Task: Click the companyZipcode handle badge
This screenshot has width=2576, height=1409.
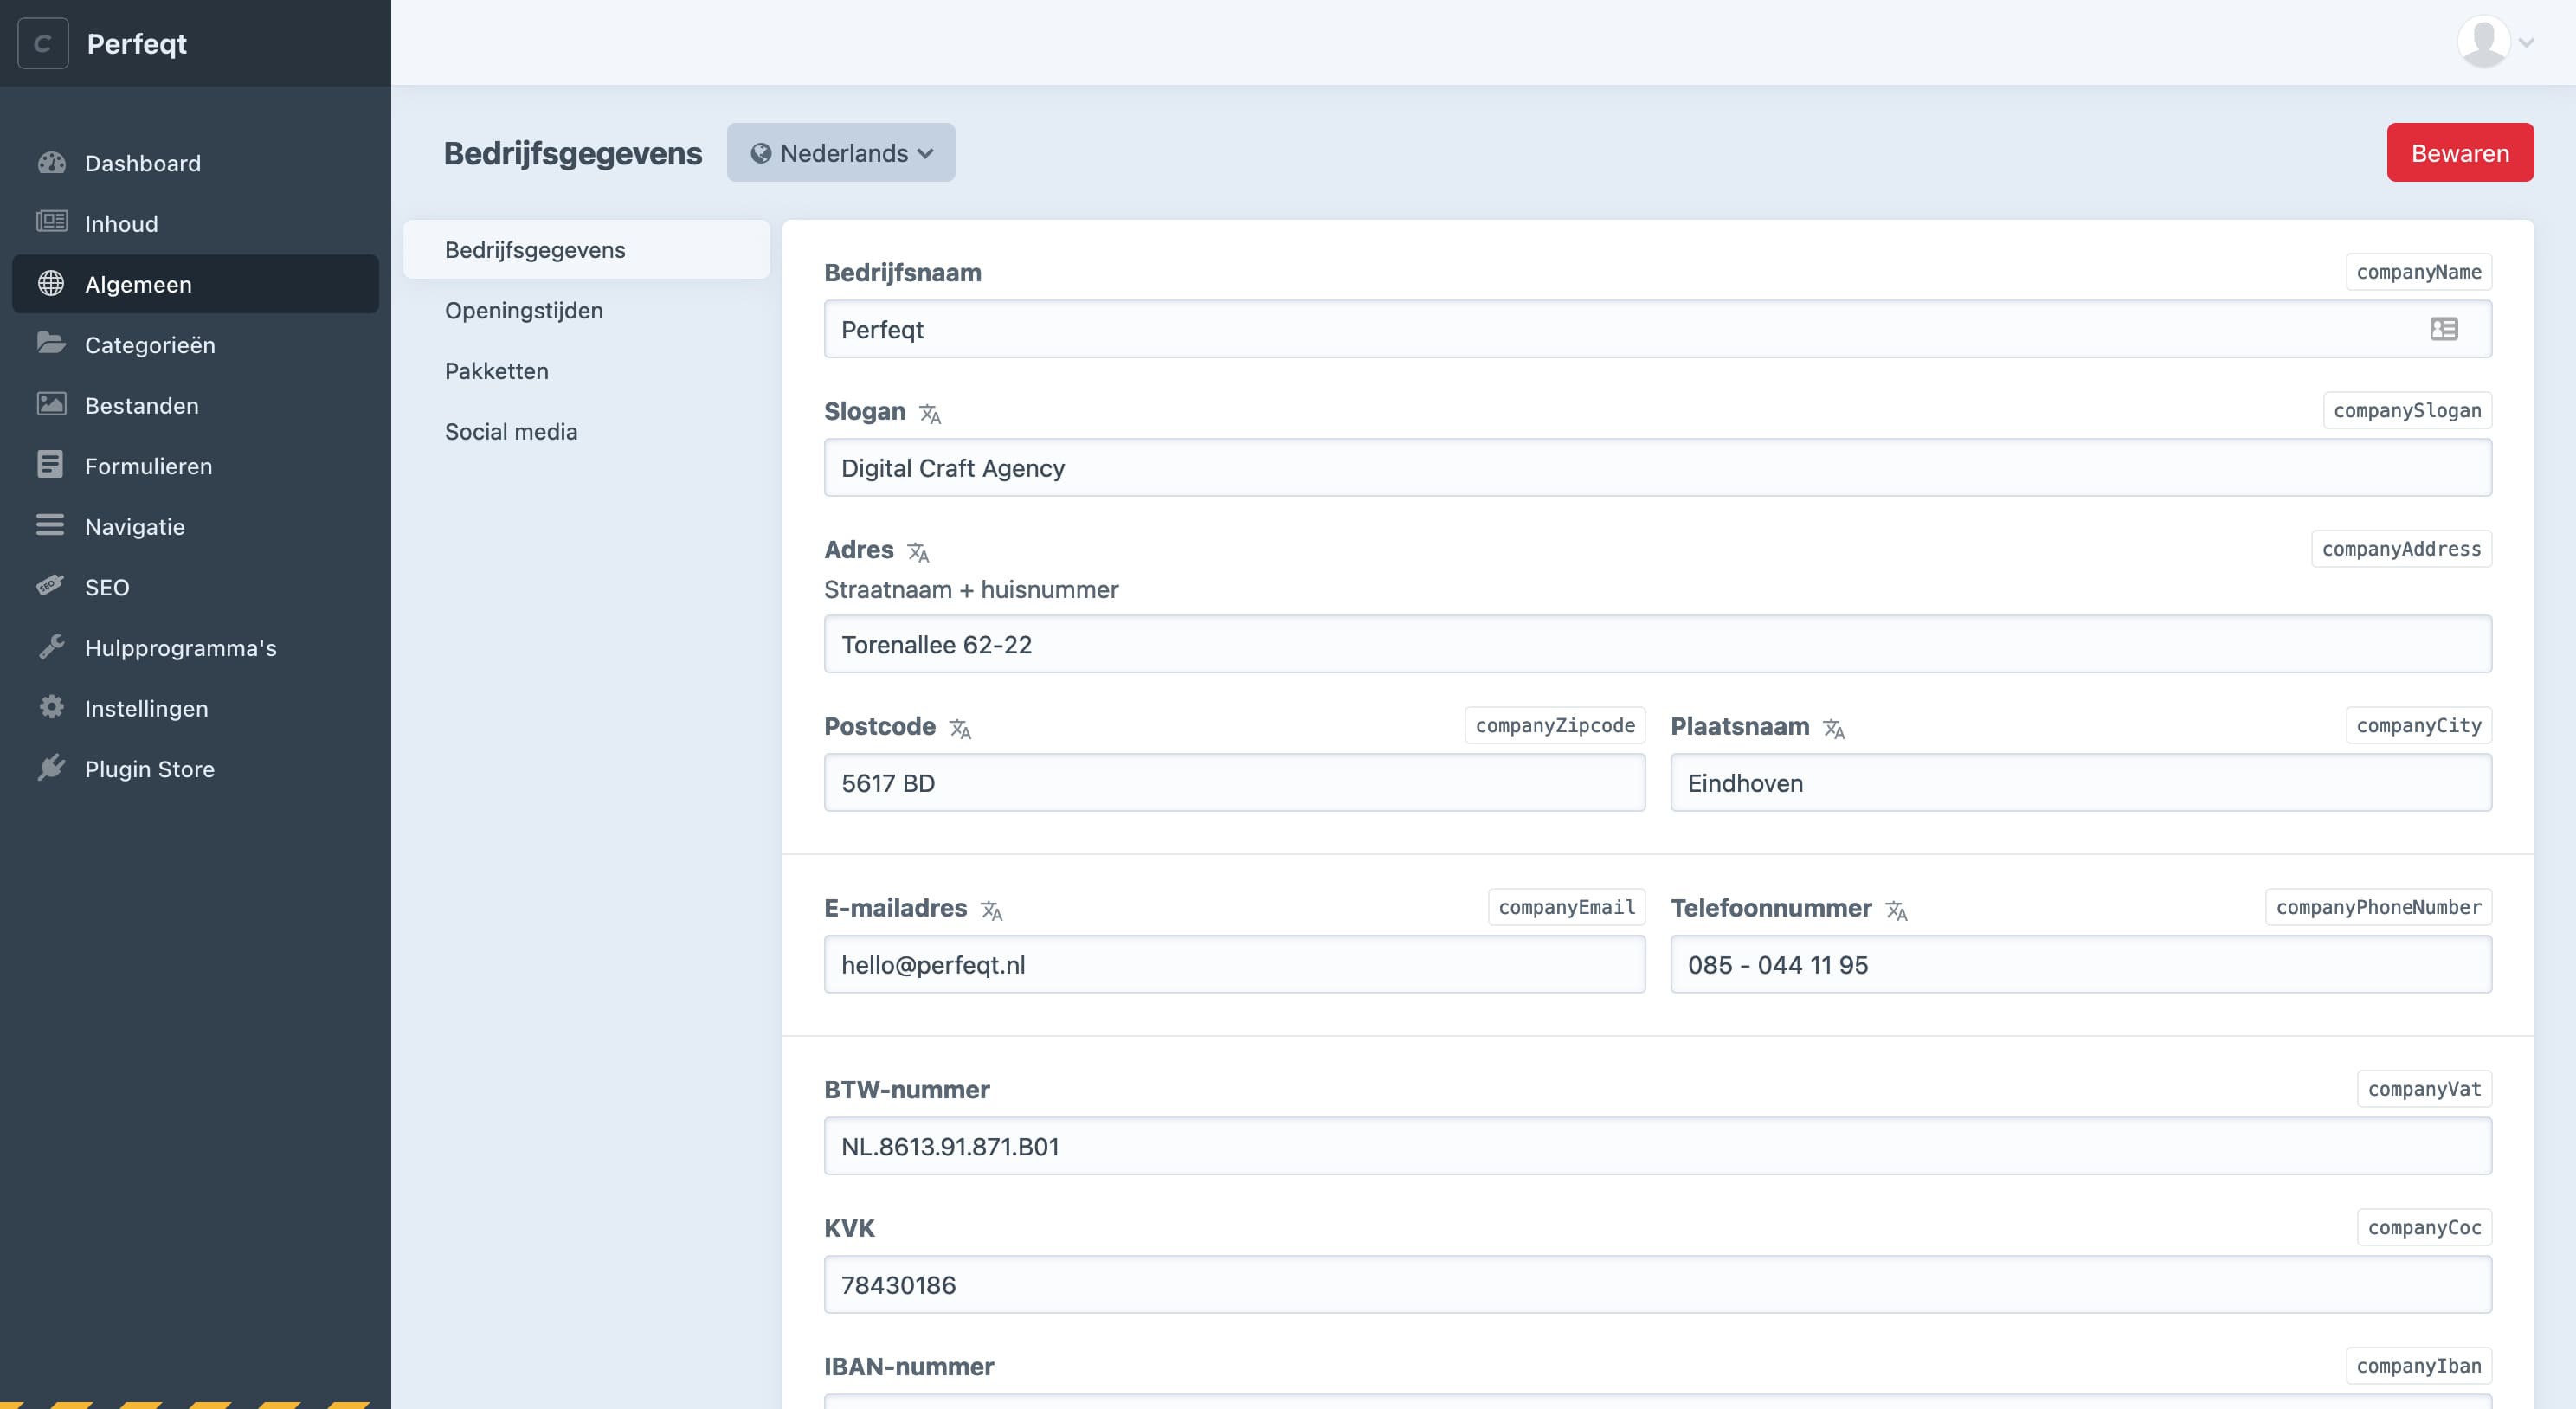Action: (x=1555, y=725)
